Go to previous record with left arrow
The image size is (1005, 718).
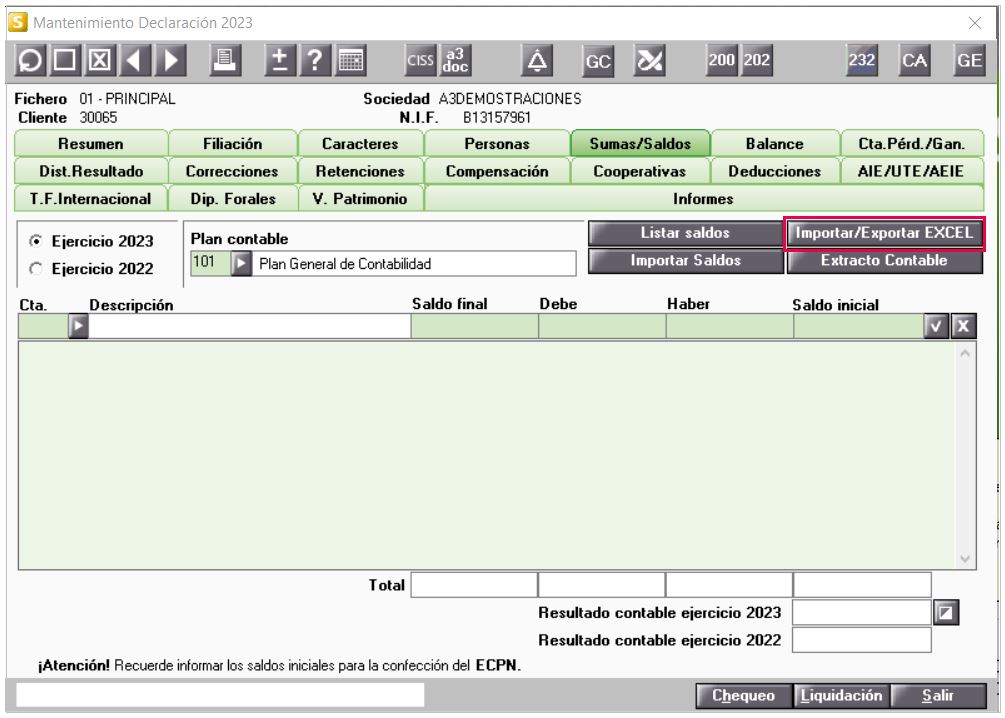[x=134, y=61]
